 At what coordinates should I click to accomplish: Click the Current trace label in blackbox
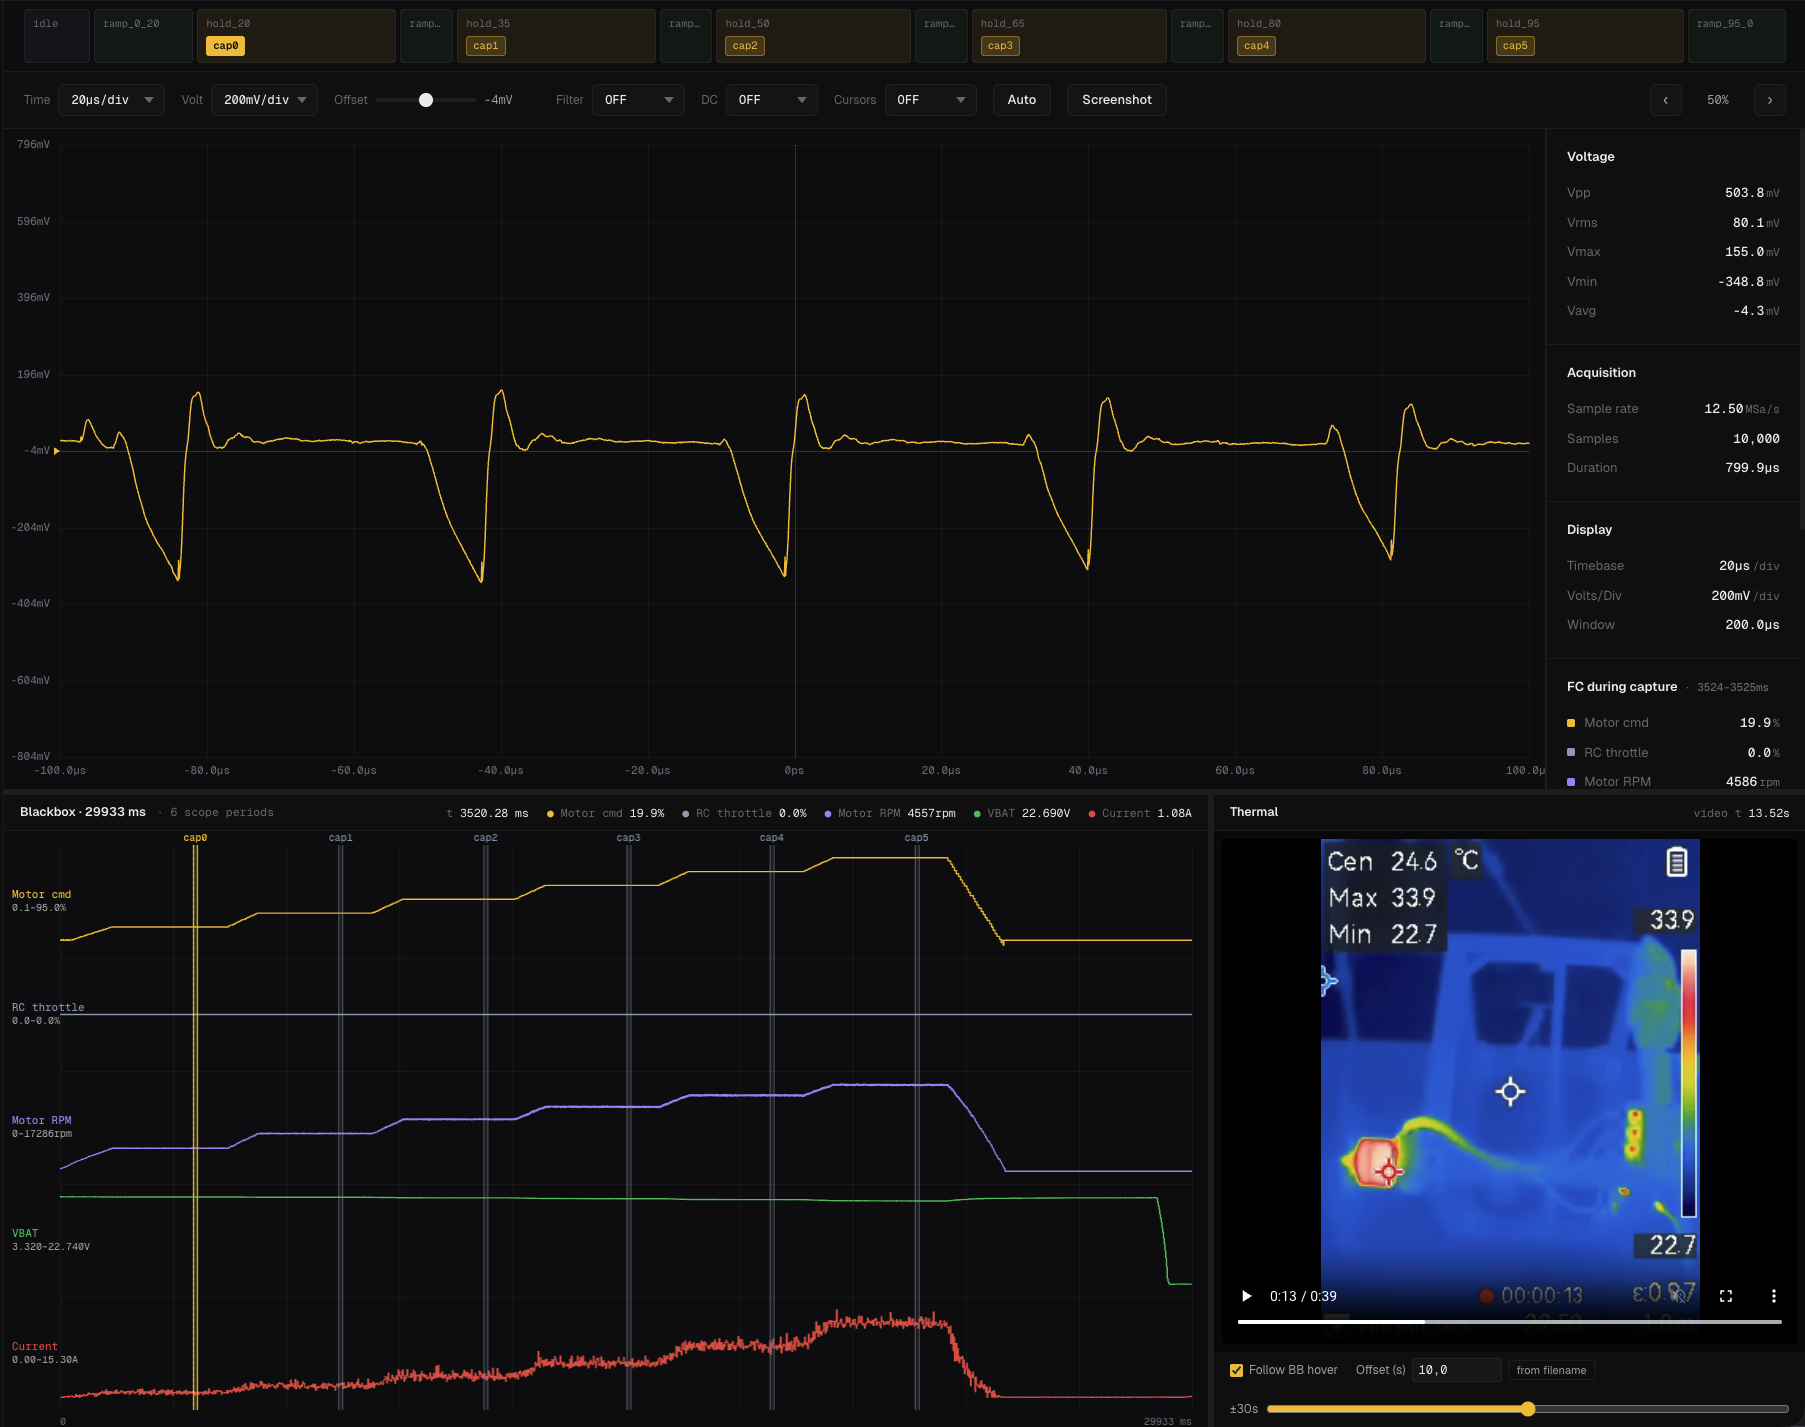(x=35, y=1347)
